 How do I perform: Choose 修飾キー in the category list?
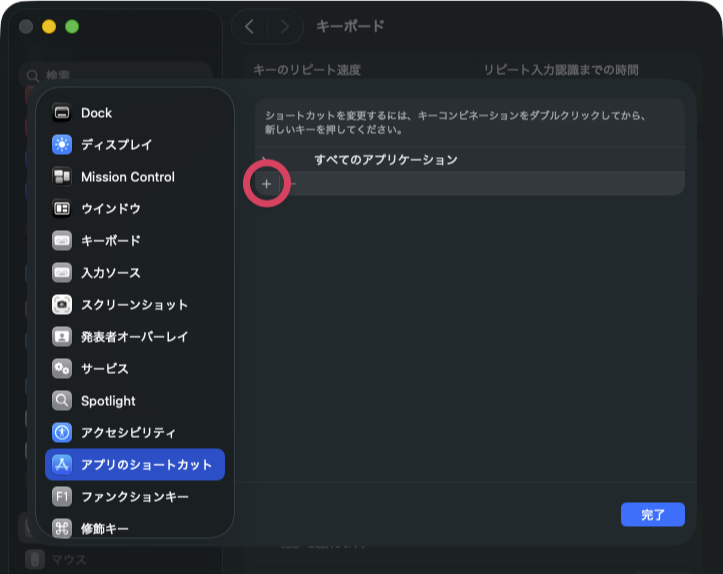coord(104,528)
